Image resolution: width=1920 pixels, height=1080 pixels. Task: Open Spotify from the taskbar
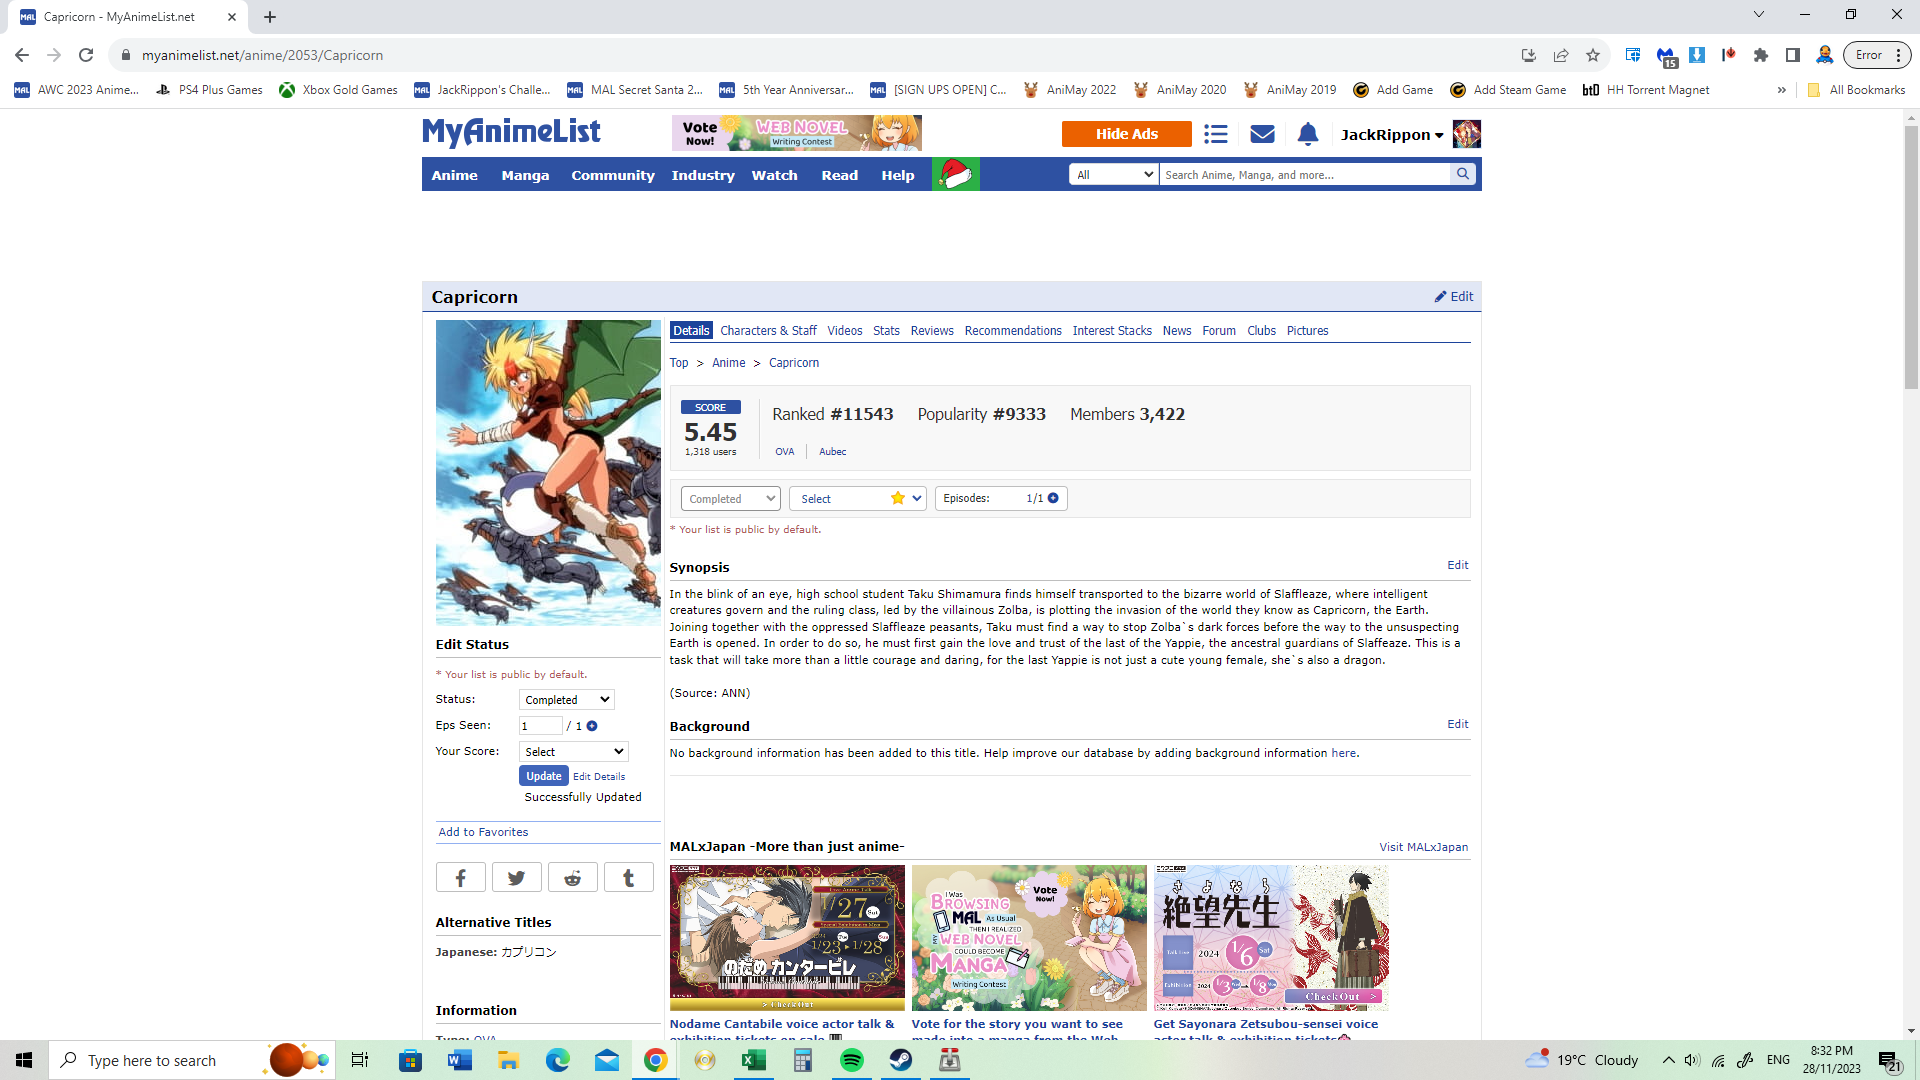point(852,1060)
